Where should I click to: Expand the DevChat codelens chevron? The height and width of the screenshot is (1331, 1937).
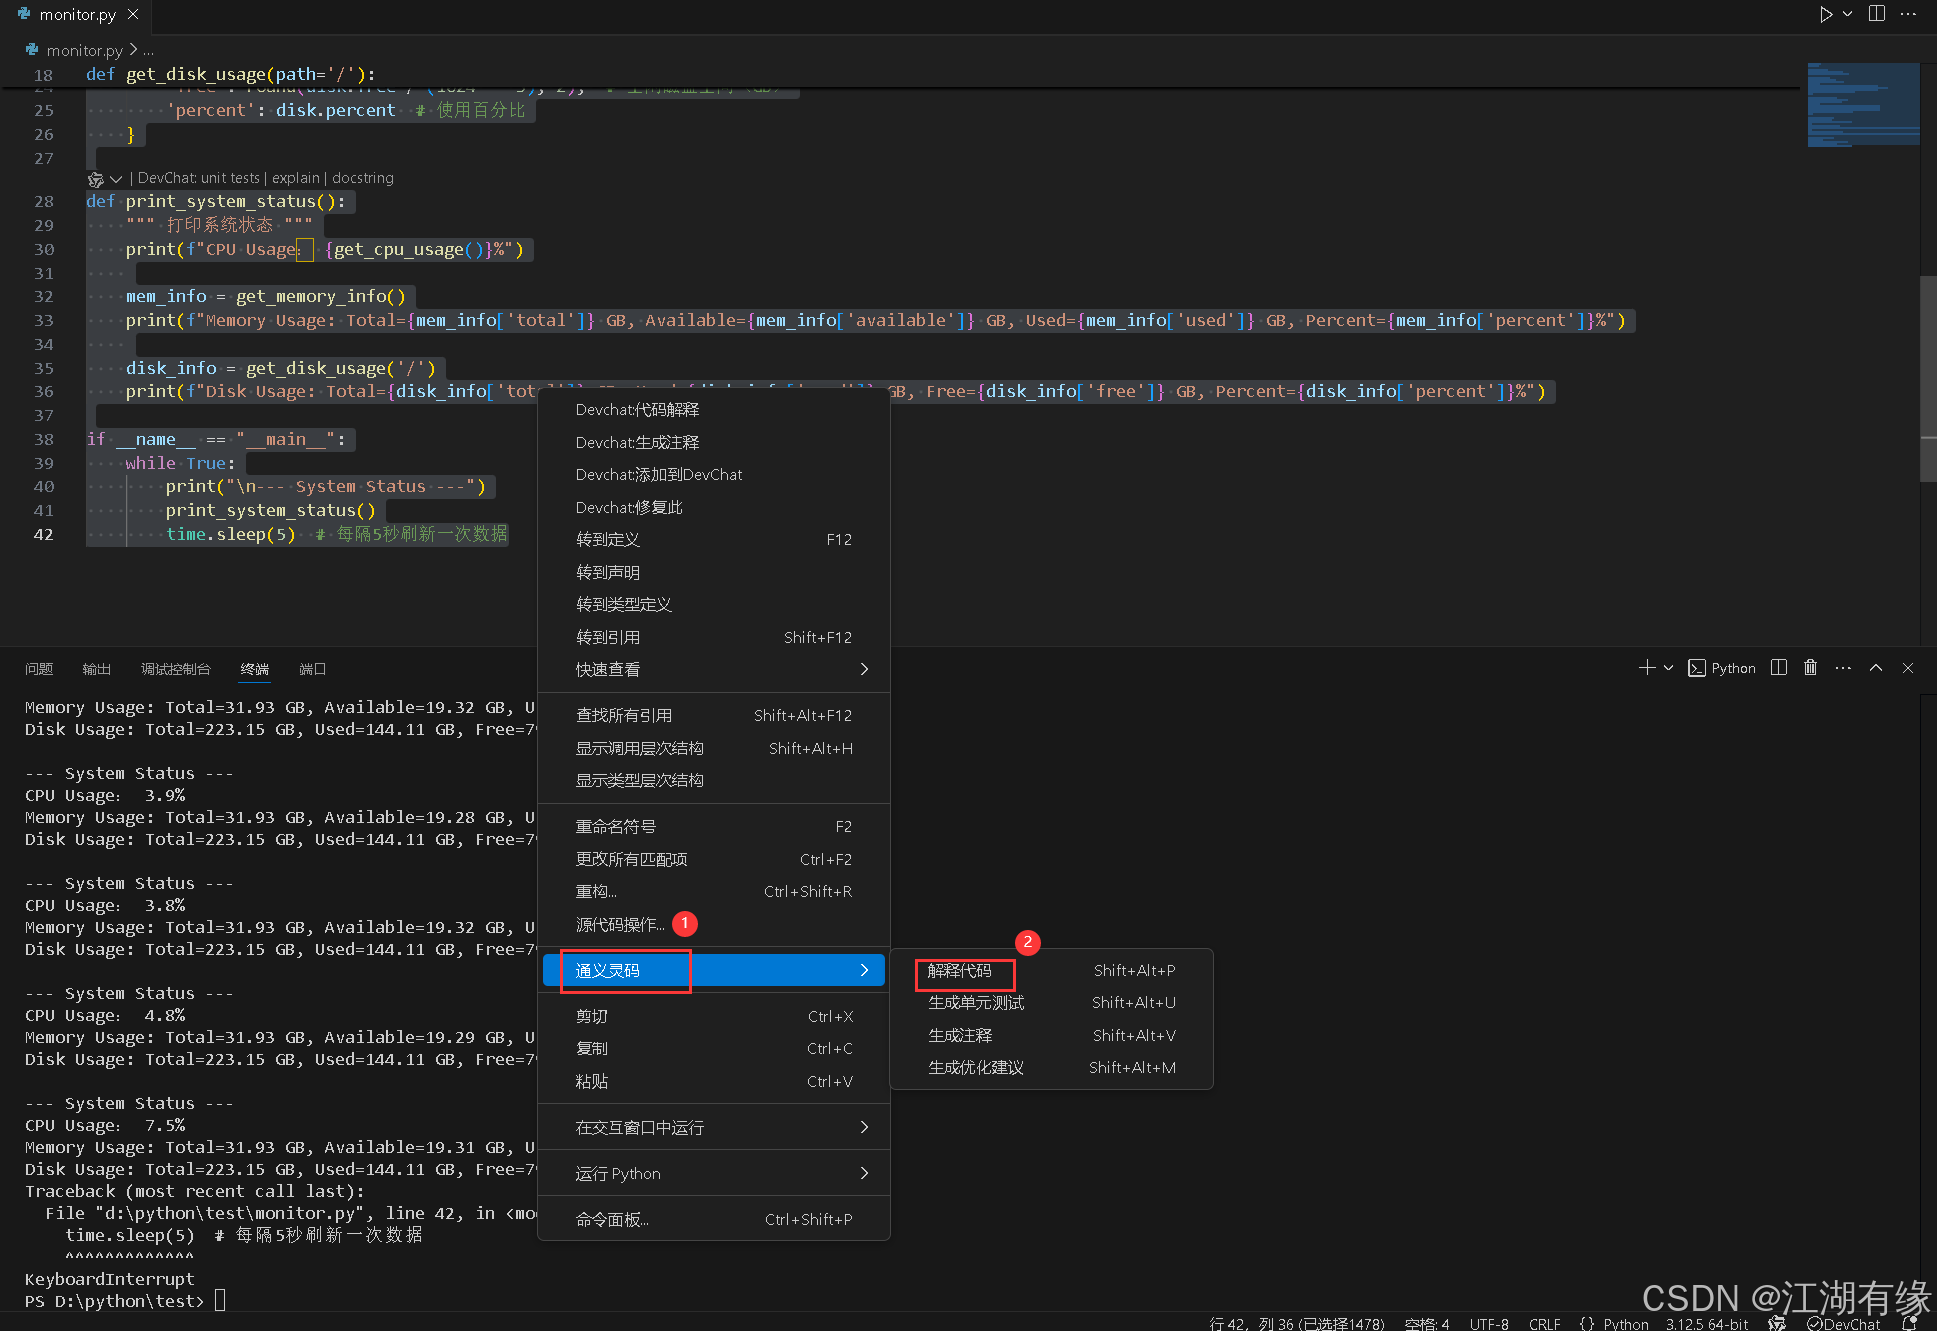[116, 179]
